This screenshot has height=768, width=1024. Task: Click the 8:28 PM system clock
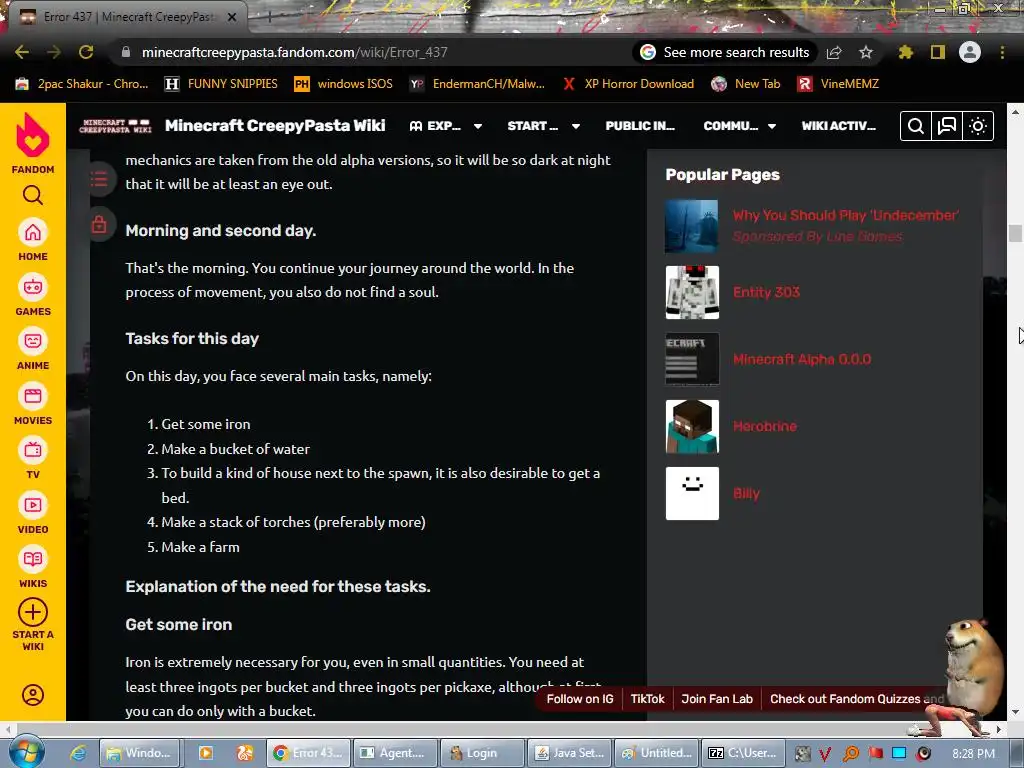973,753
